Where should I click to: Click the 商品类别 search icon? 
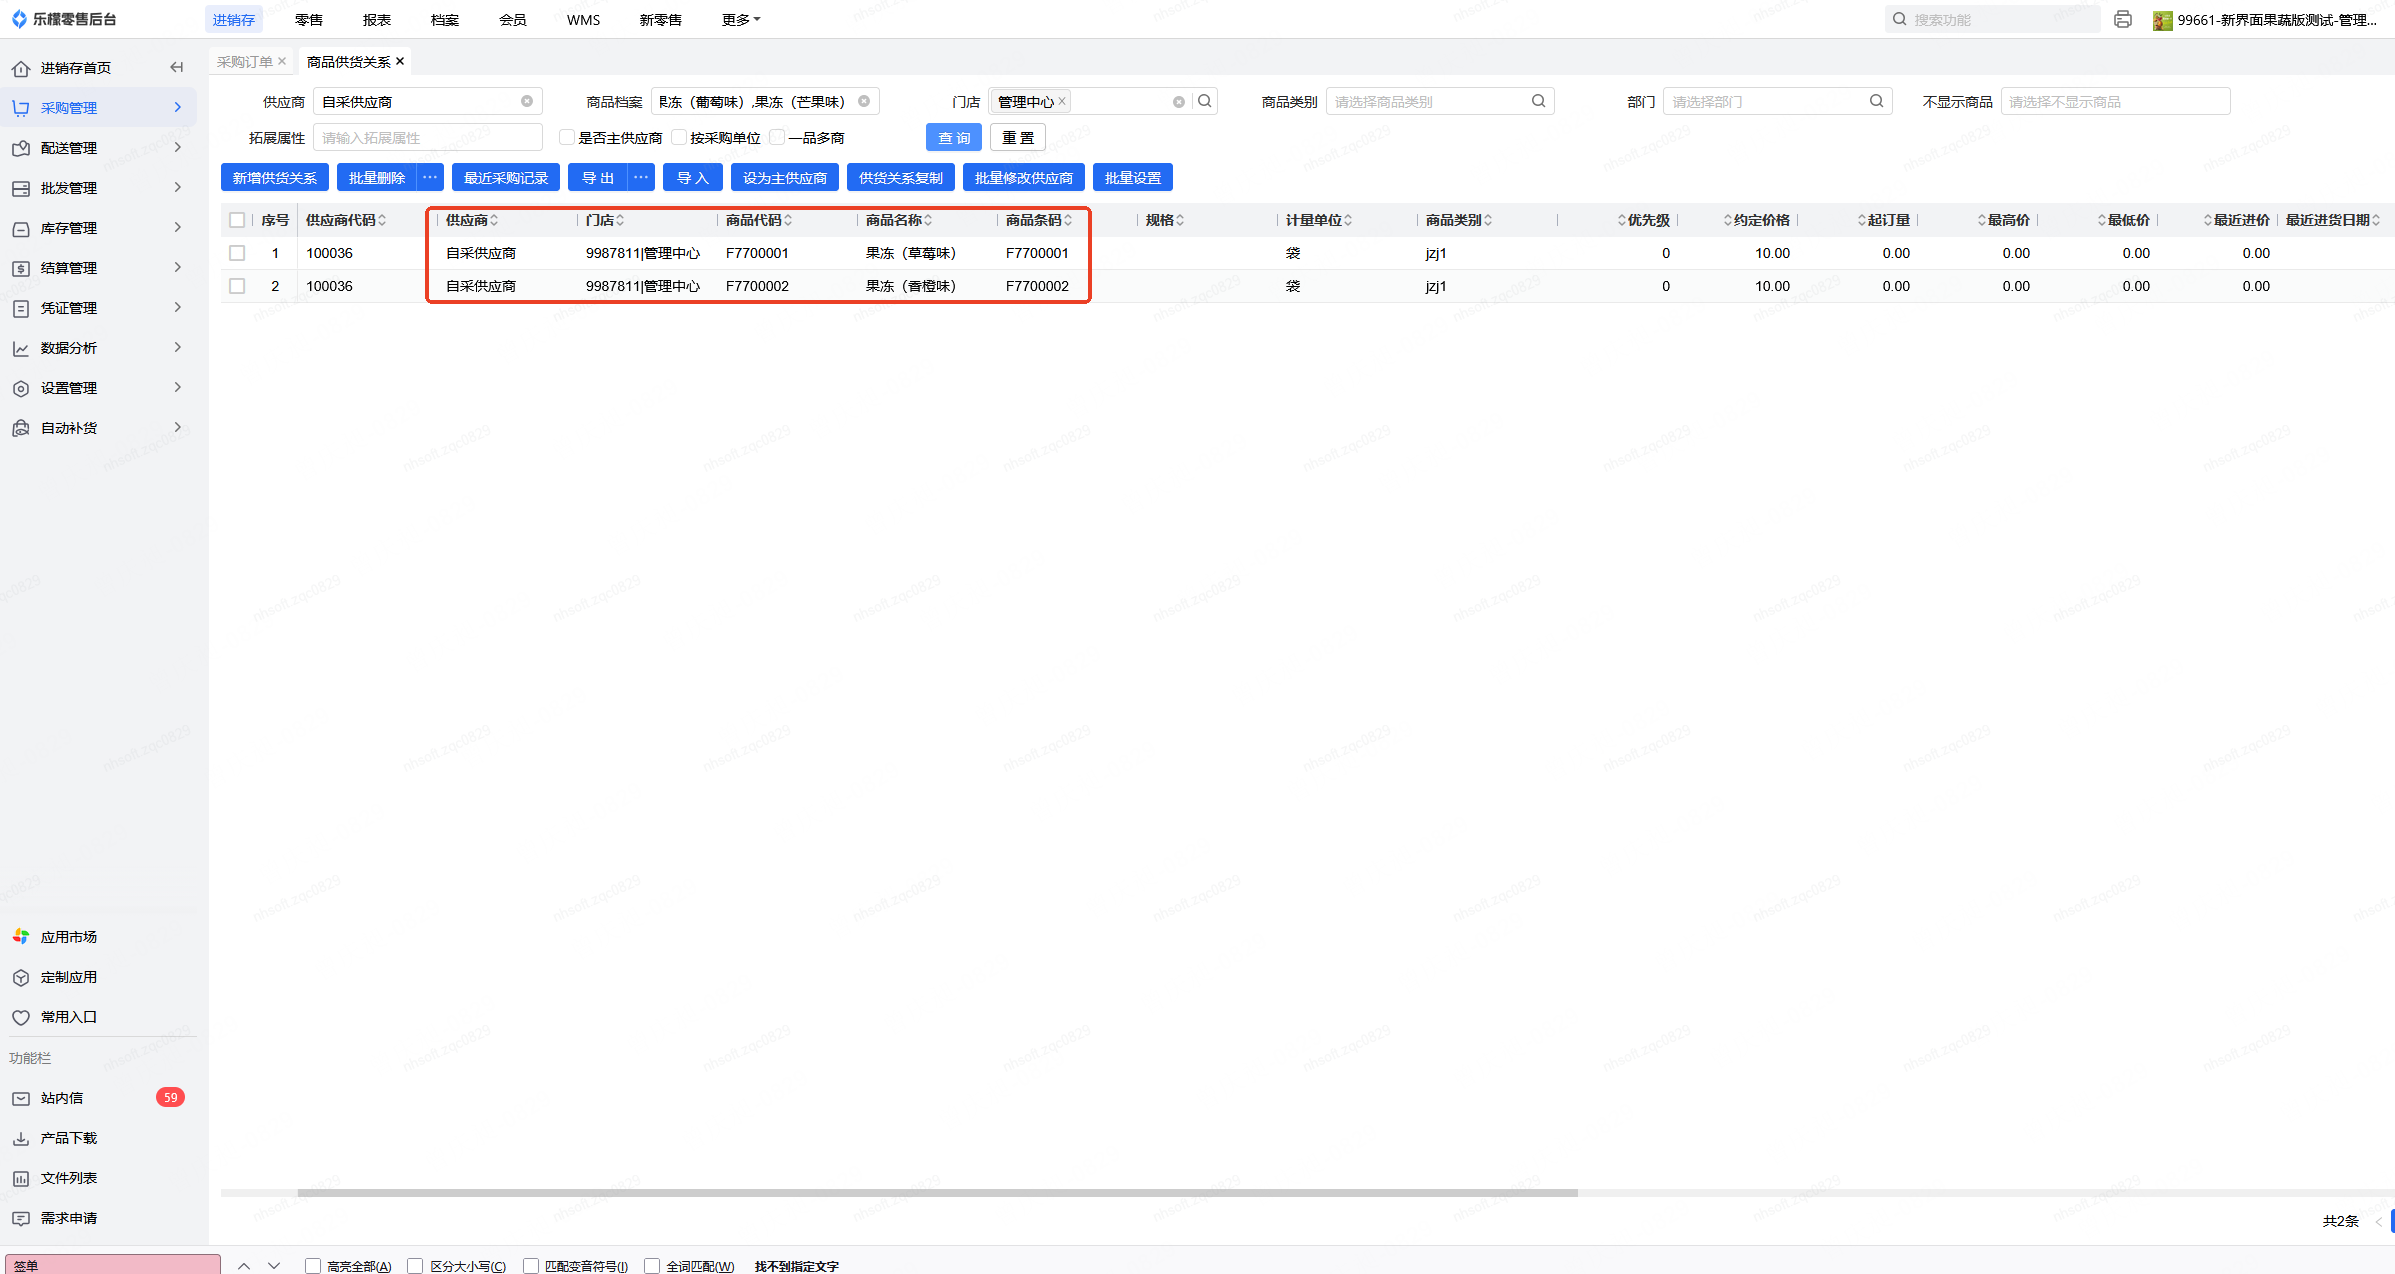tap(1538, 101)
